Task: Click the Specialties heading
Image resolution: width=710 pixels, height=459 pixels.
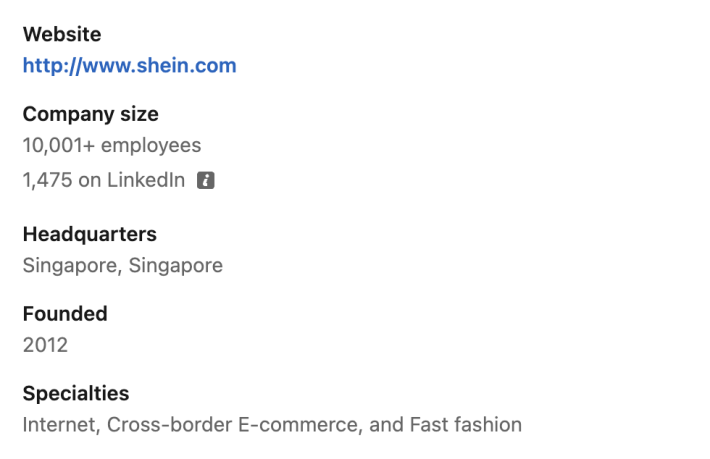Action: coord(76,394)
